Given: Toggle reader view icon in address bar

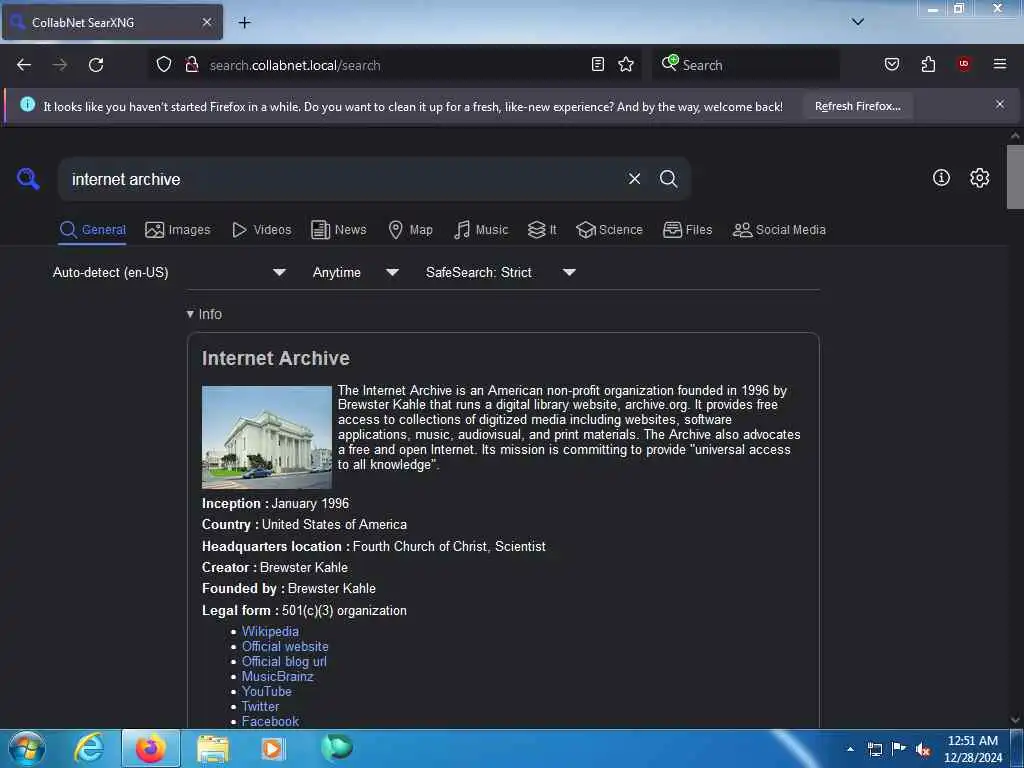Looking at the screenshot, I should [598, 64].
